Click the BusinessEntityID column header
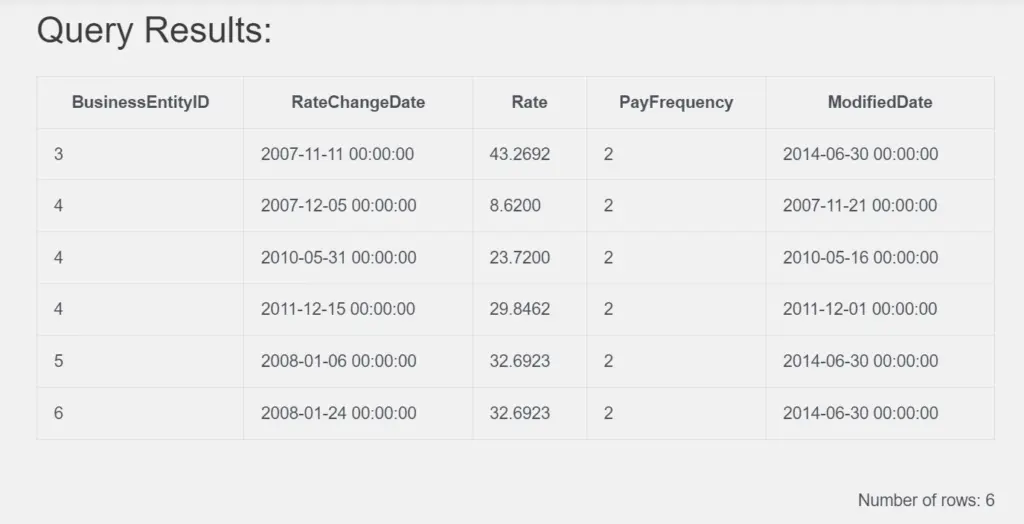1024x524 pixels. (140, 102)
